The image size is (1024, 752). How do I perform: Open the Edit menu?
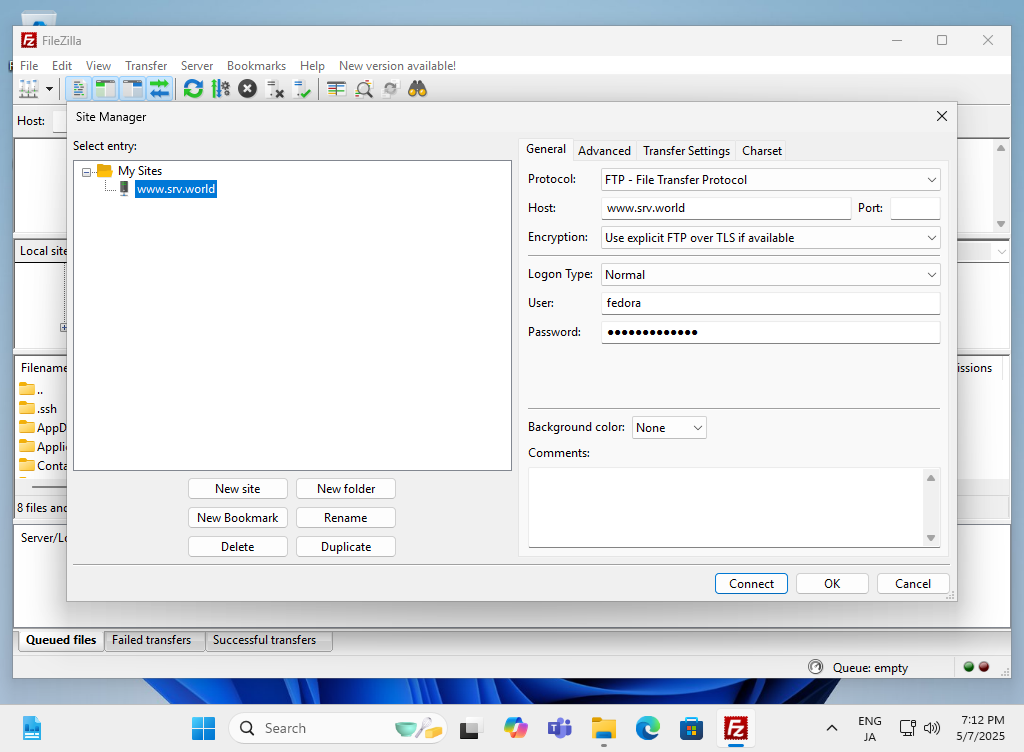pyautogui.click(x=62, y=66)
